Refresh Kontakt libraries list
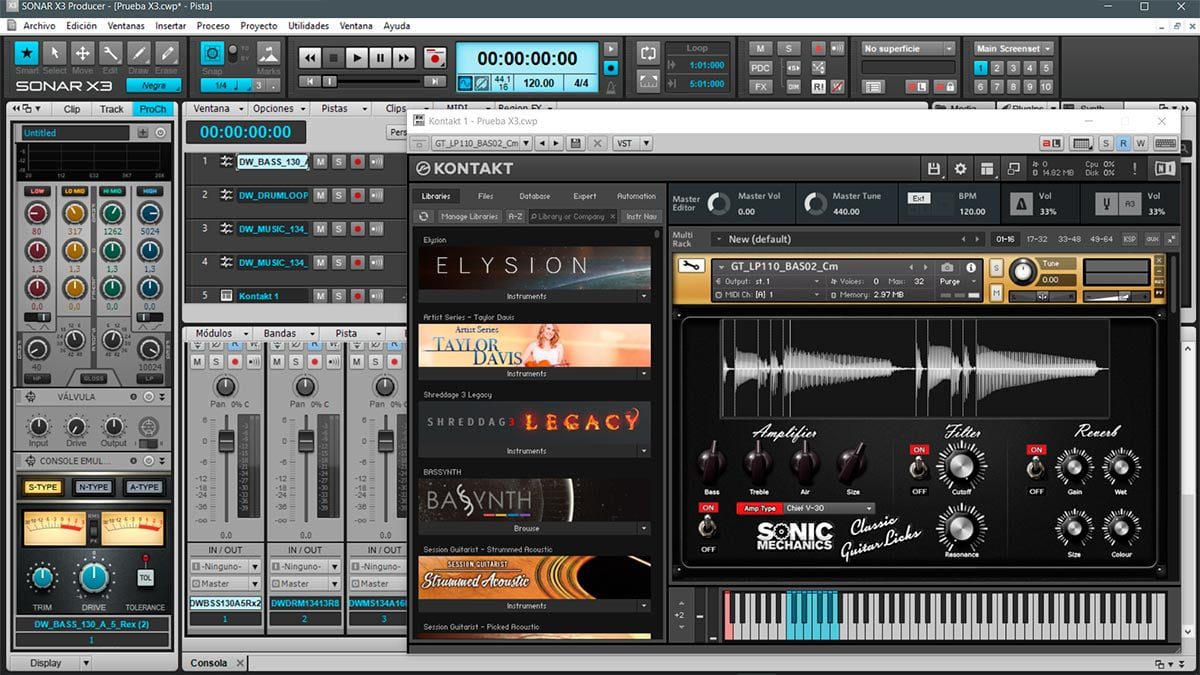The height and width of the screenshot is (675, 1200). (424, 216)
